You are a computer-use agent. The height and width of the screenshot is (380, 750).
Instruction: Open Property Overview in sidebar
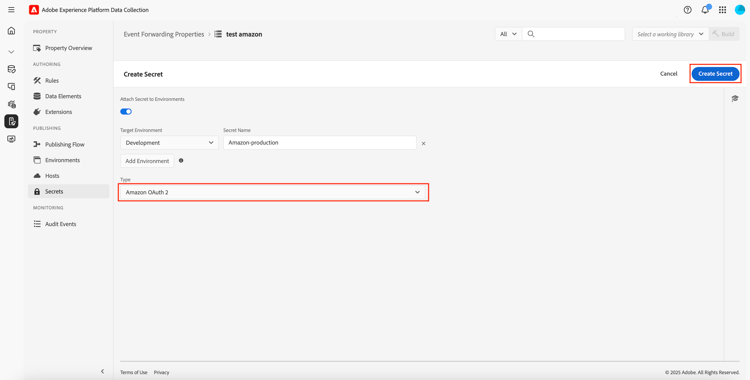(68, 48)
